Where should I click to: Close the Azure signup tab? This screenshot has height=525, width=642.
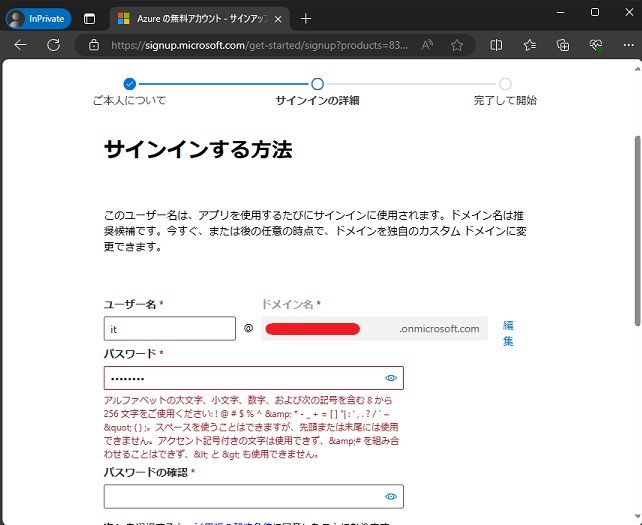click(278, 19)
